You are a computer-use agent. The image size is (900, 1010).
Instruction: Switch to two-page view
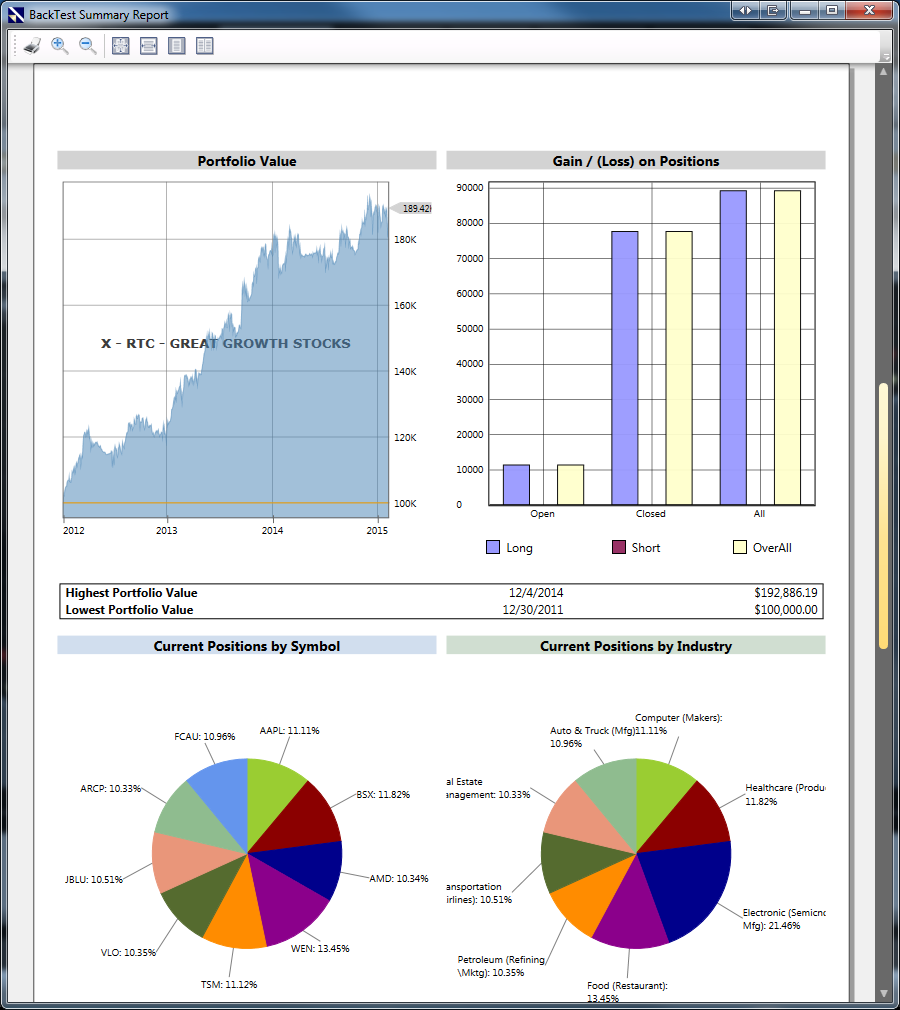pos(205,46)
